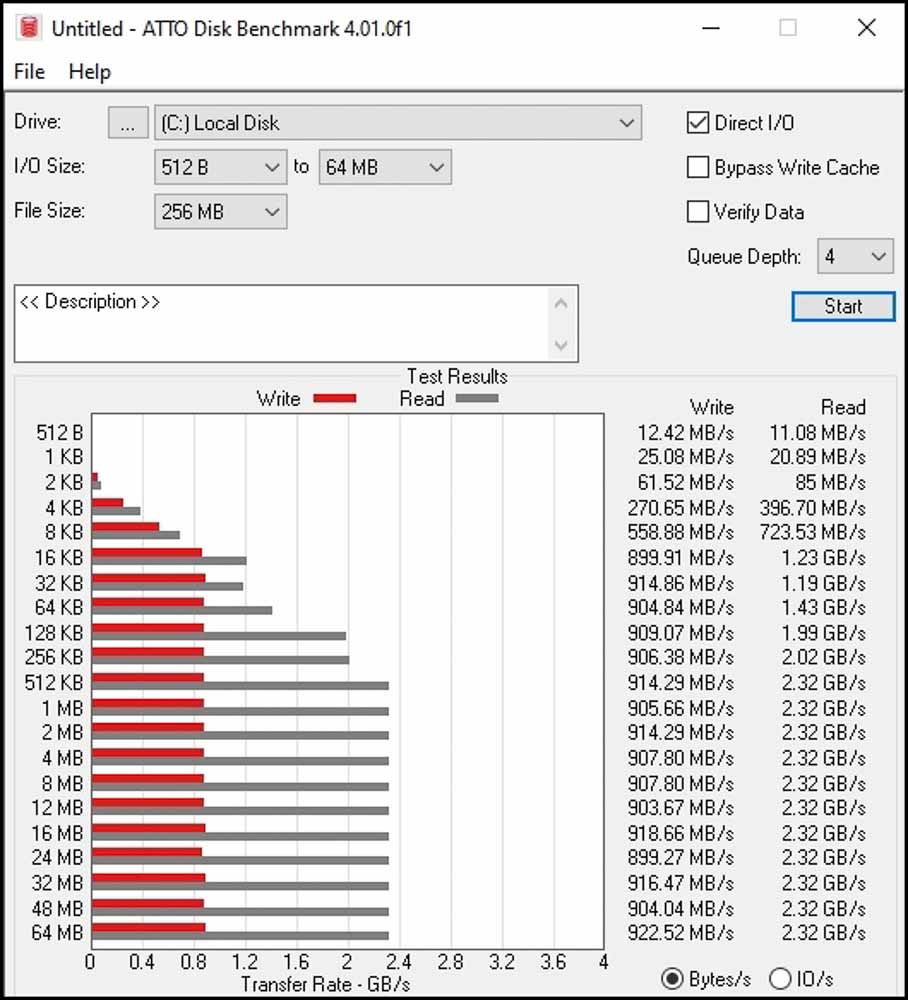The width and height of the screenshot is (908, 1000).
Task: Close the ATTO Disk Benchmark window
Action: tap(867, 28)
